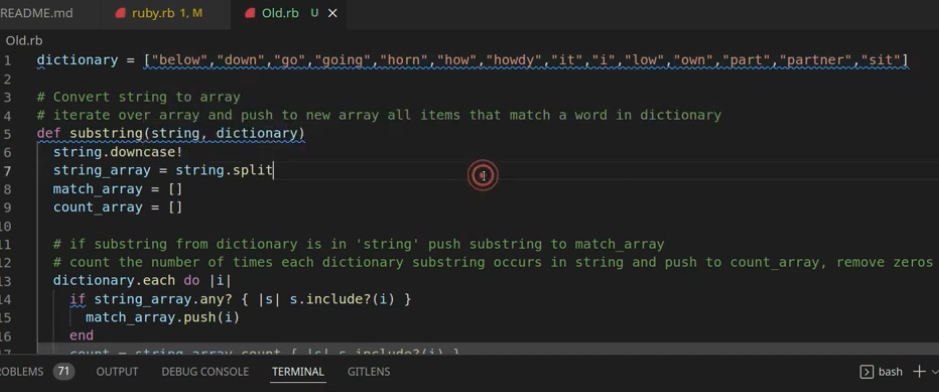The width and height of the screenshot is (939, 392).
Task: Click "count_array = []" on line 9
Action: (117, 207)
